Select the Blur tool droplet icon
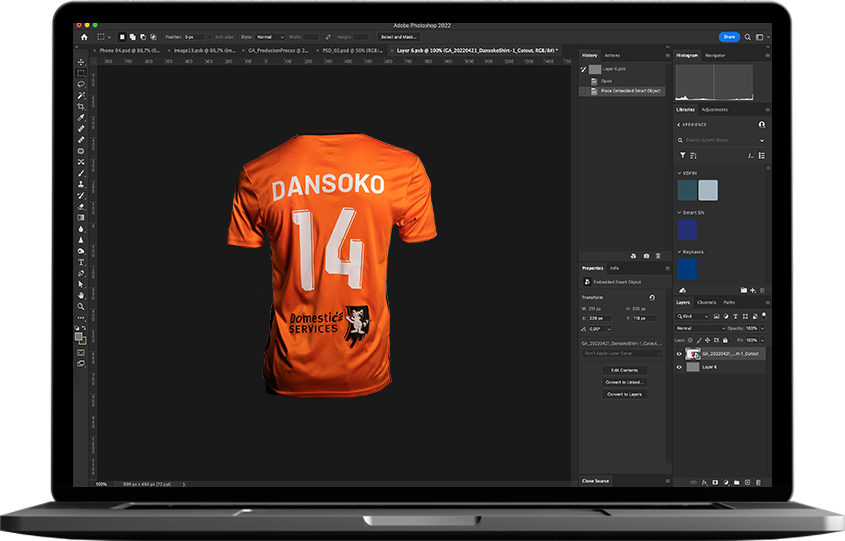This screenshot has height=541, width=845. coord(81,229)
